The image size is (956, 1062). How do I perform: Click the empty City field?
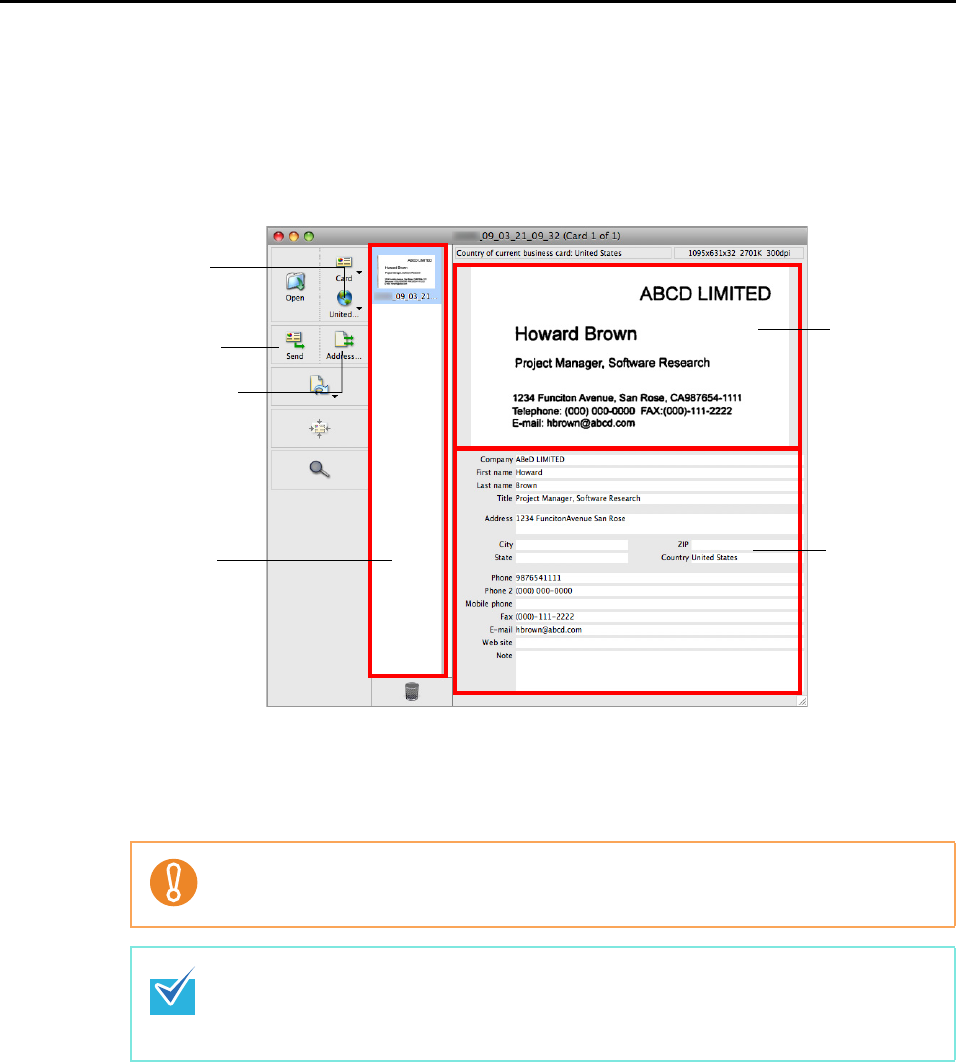click(x=572, y=545)
